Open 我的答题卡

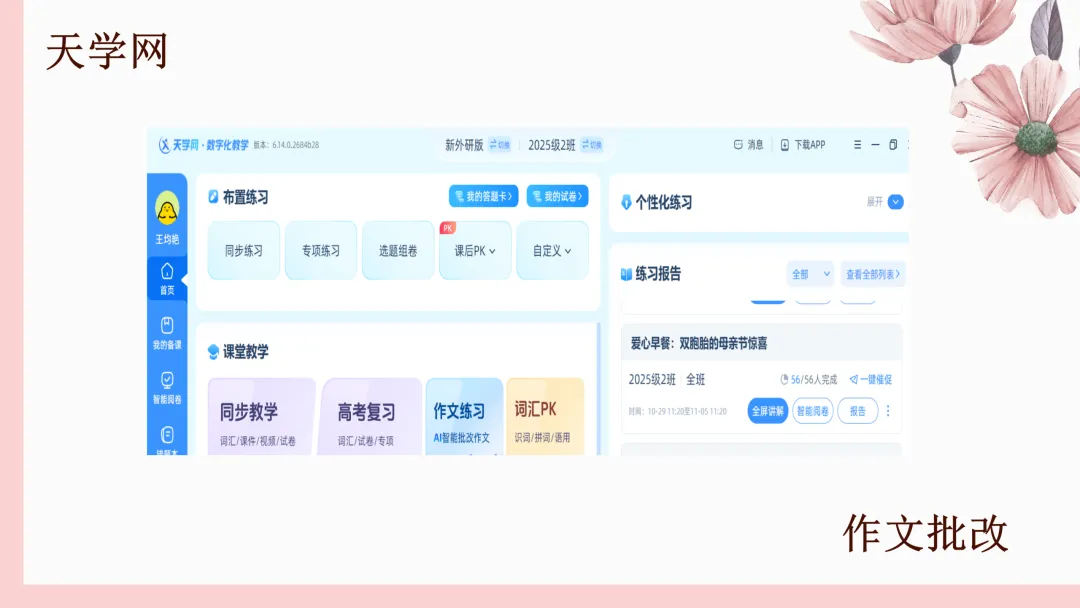[484, 196]
